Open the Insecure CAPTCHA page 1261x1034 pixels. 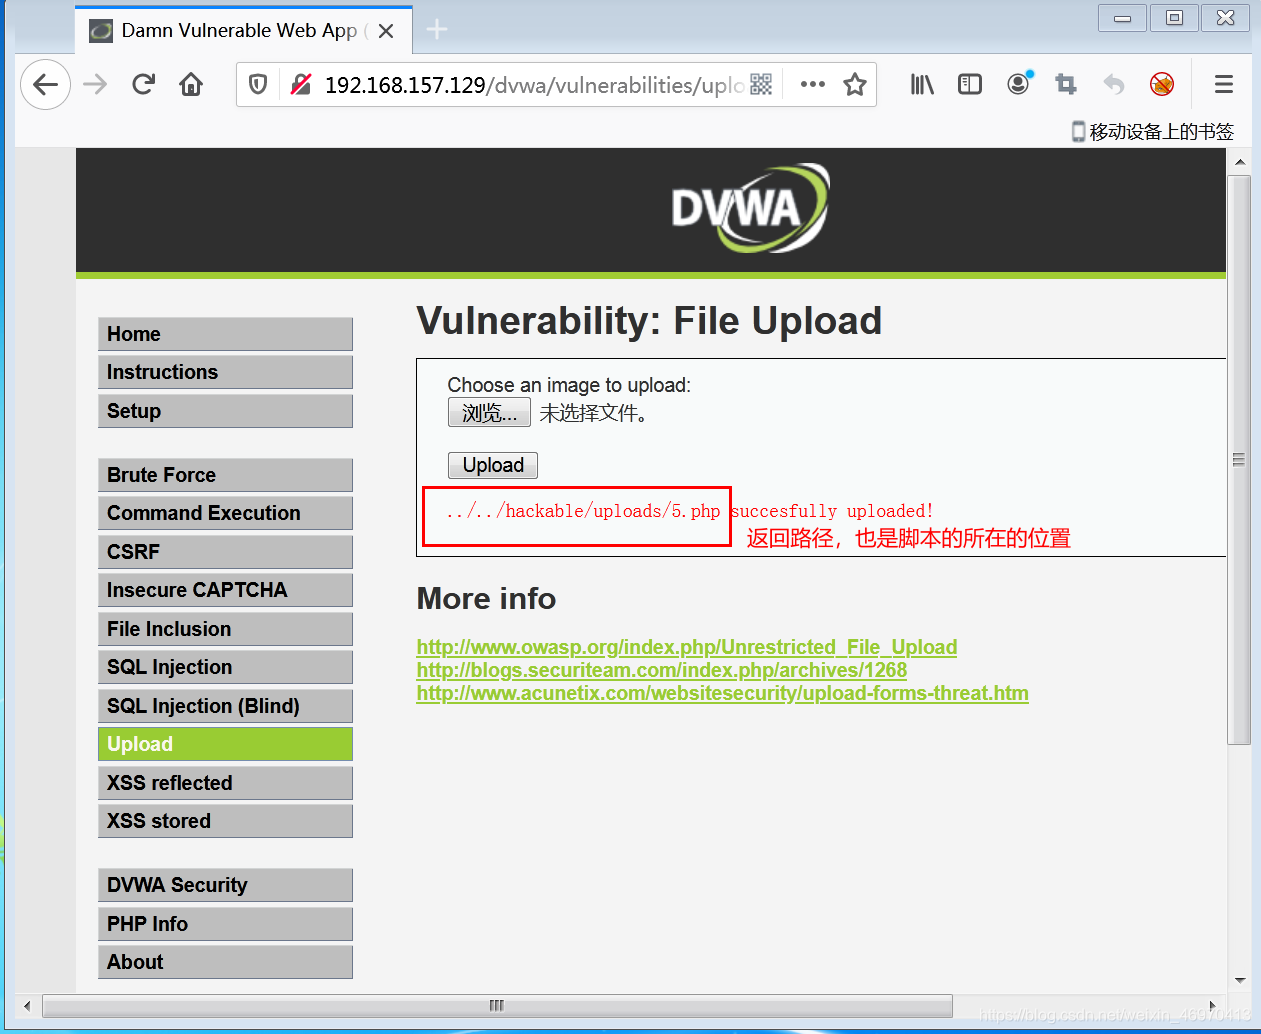[225, 590]
